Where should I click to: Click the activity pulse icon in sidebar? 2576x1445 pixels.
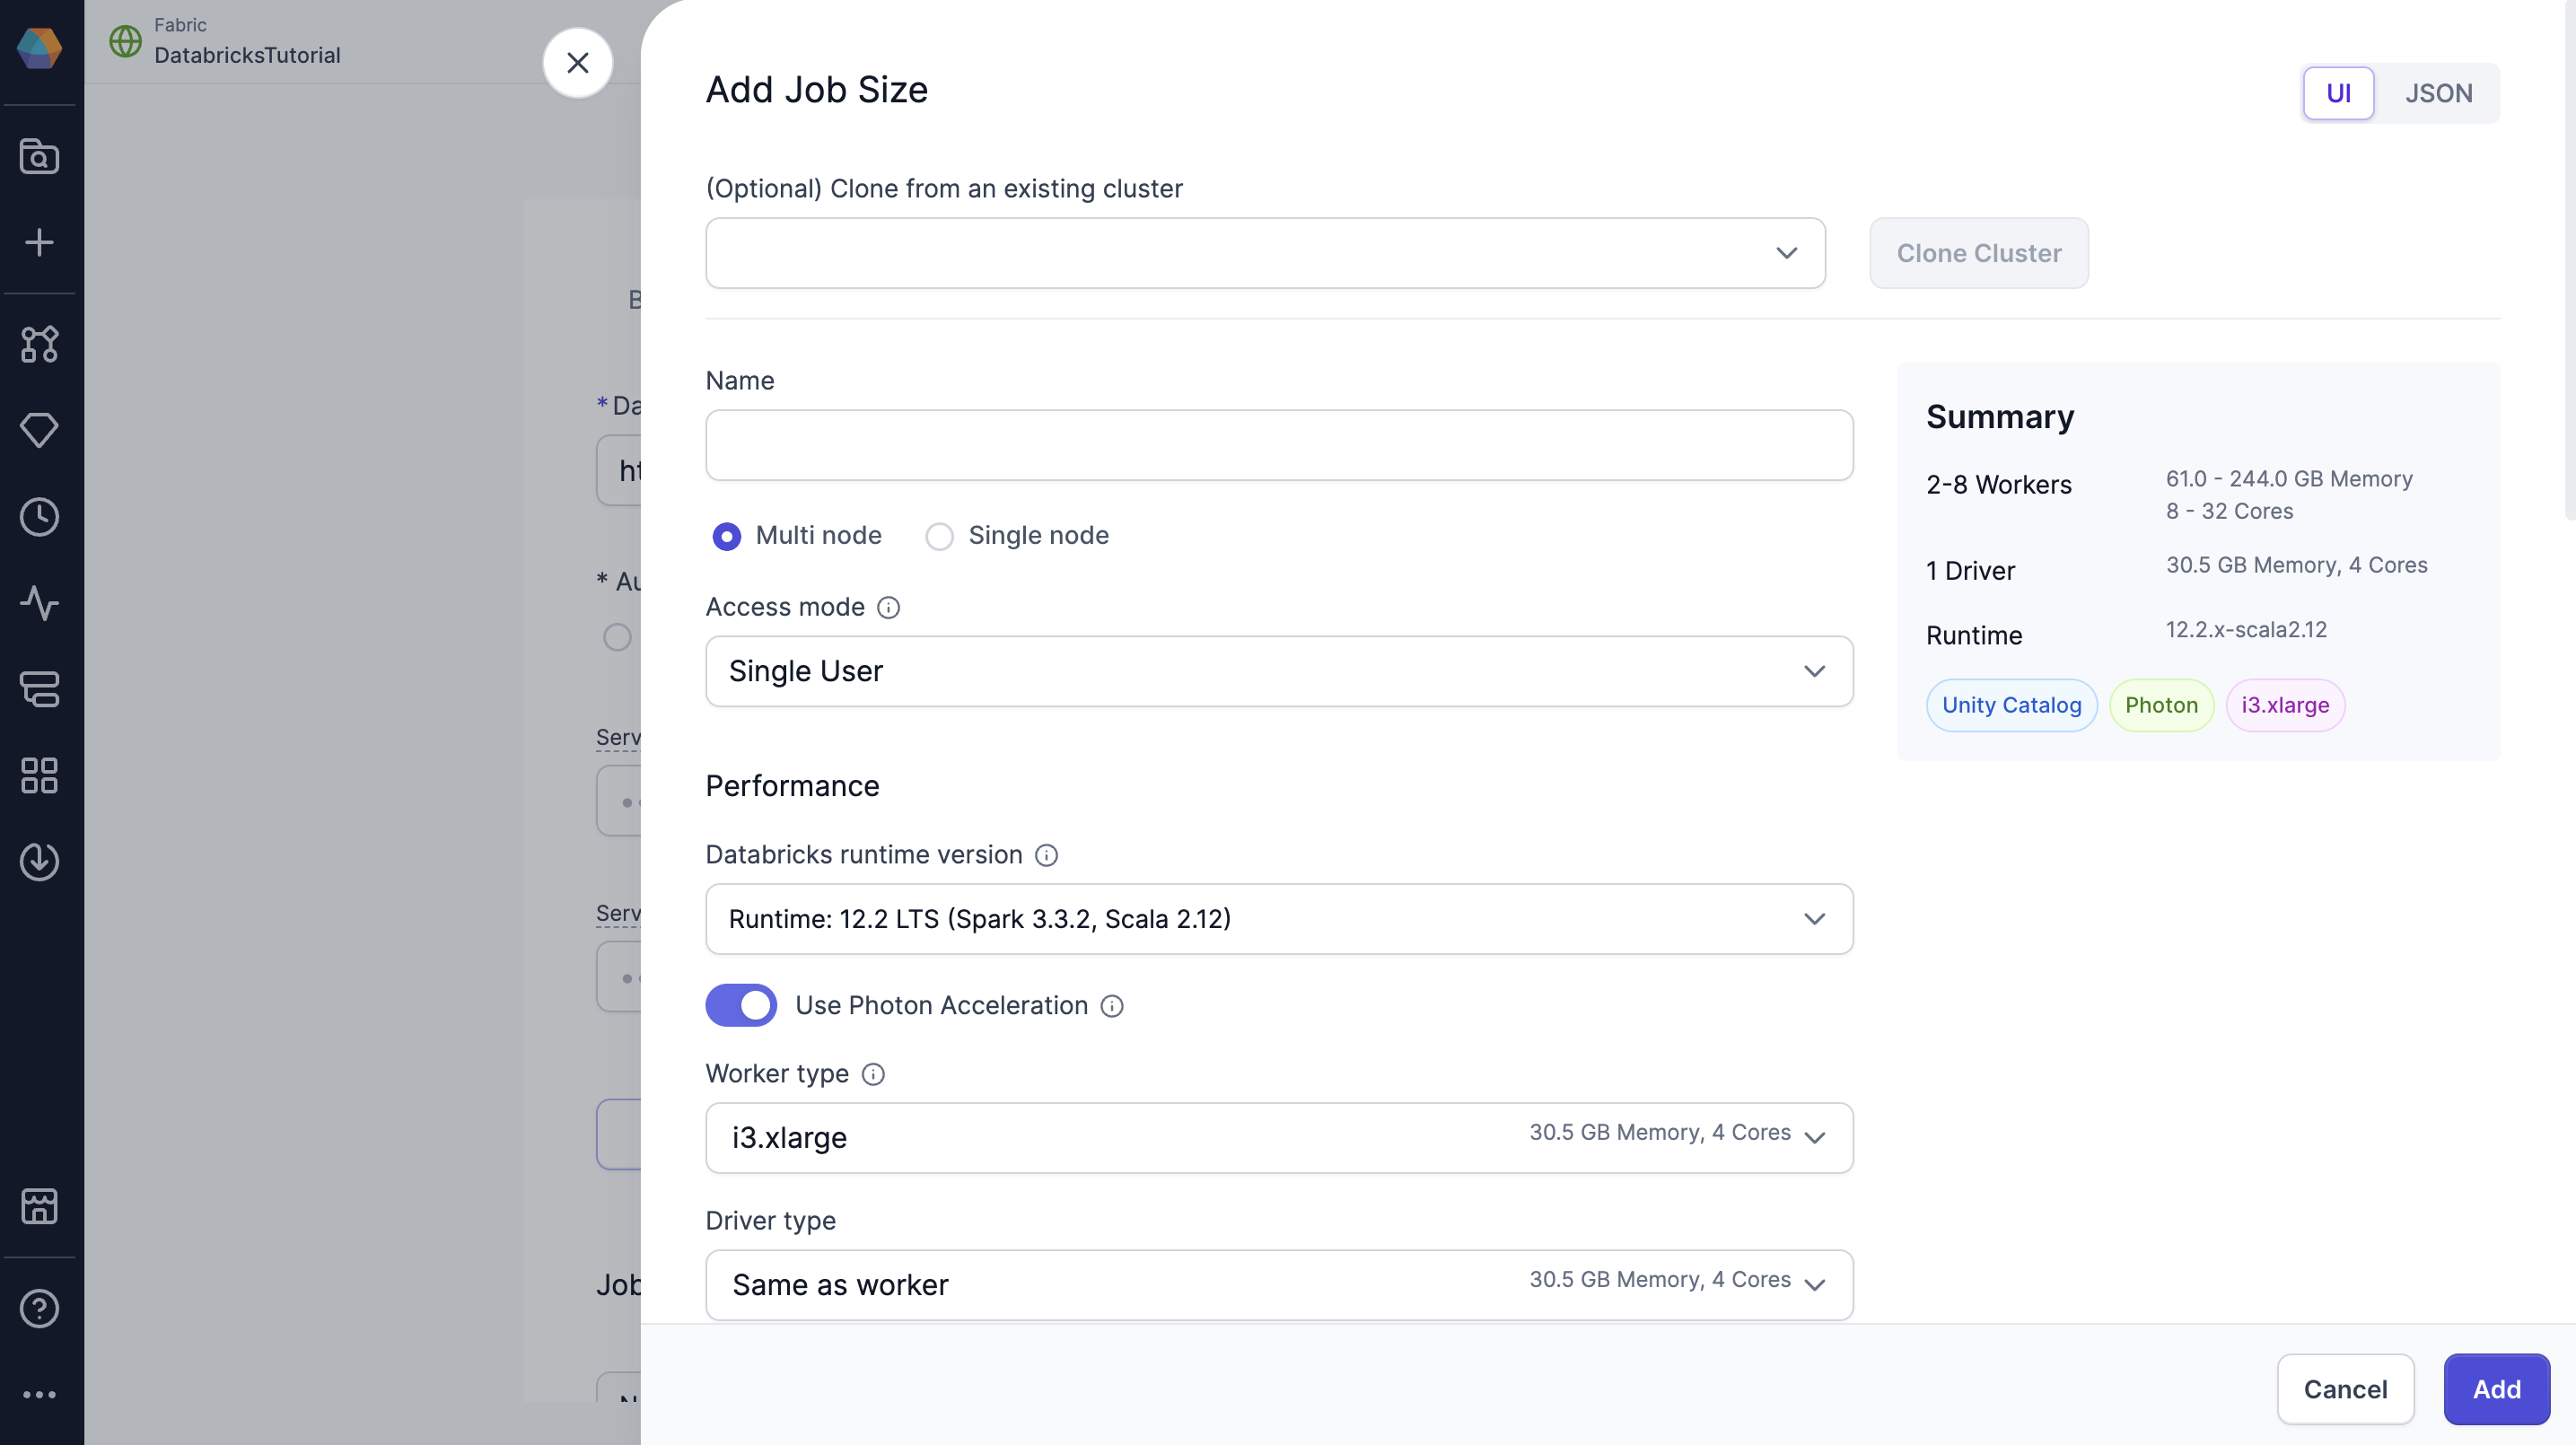[40, 603]
